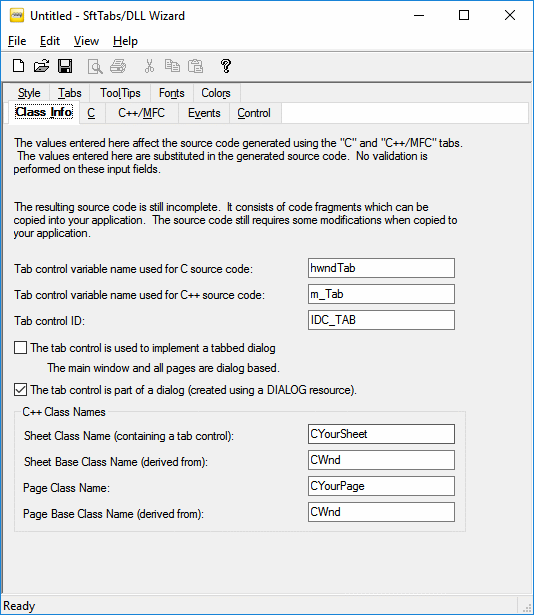The height and width of the screenshot is (615, 534).
Task: Click the Cut scissors icon
Action: [149, 66]
